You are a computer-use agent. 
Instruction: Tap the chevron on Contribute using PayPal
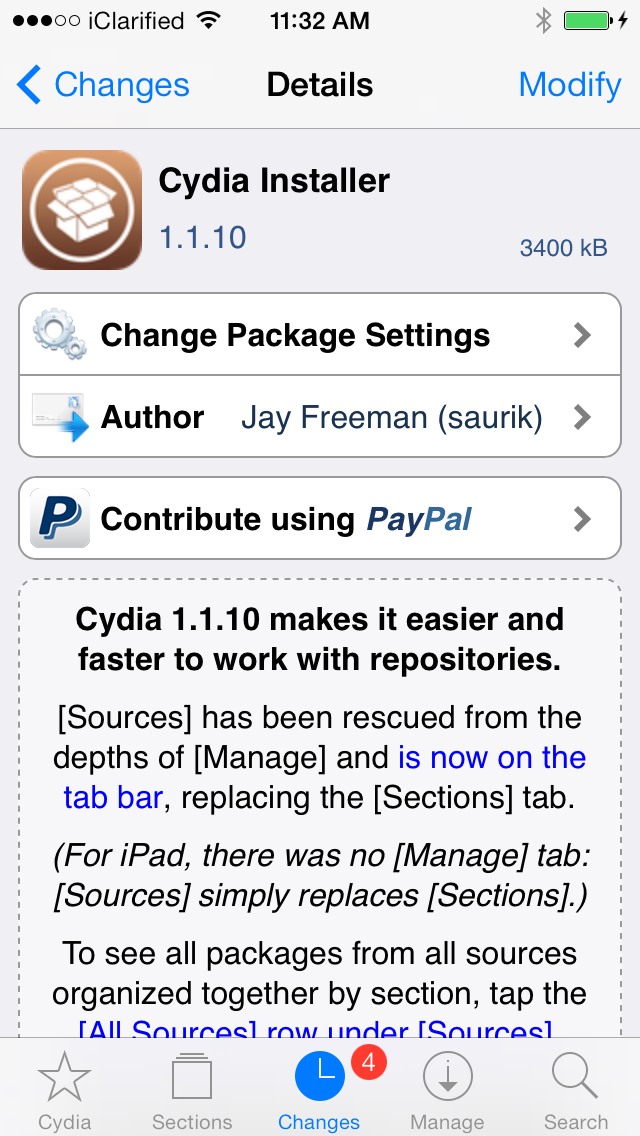tap(583, 519)
